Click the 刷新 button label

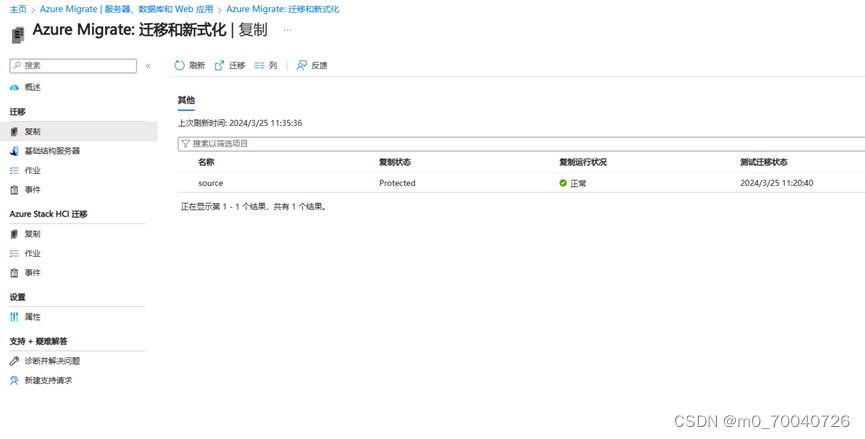click(197, 66)
